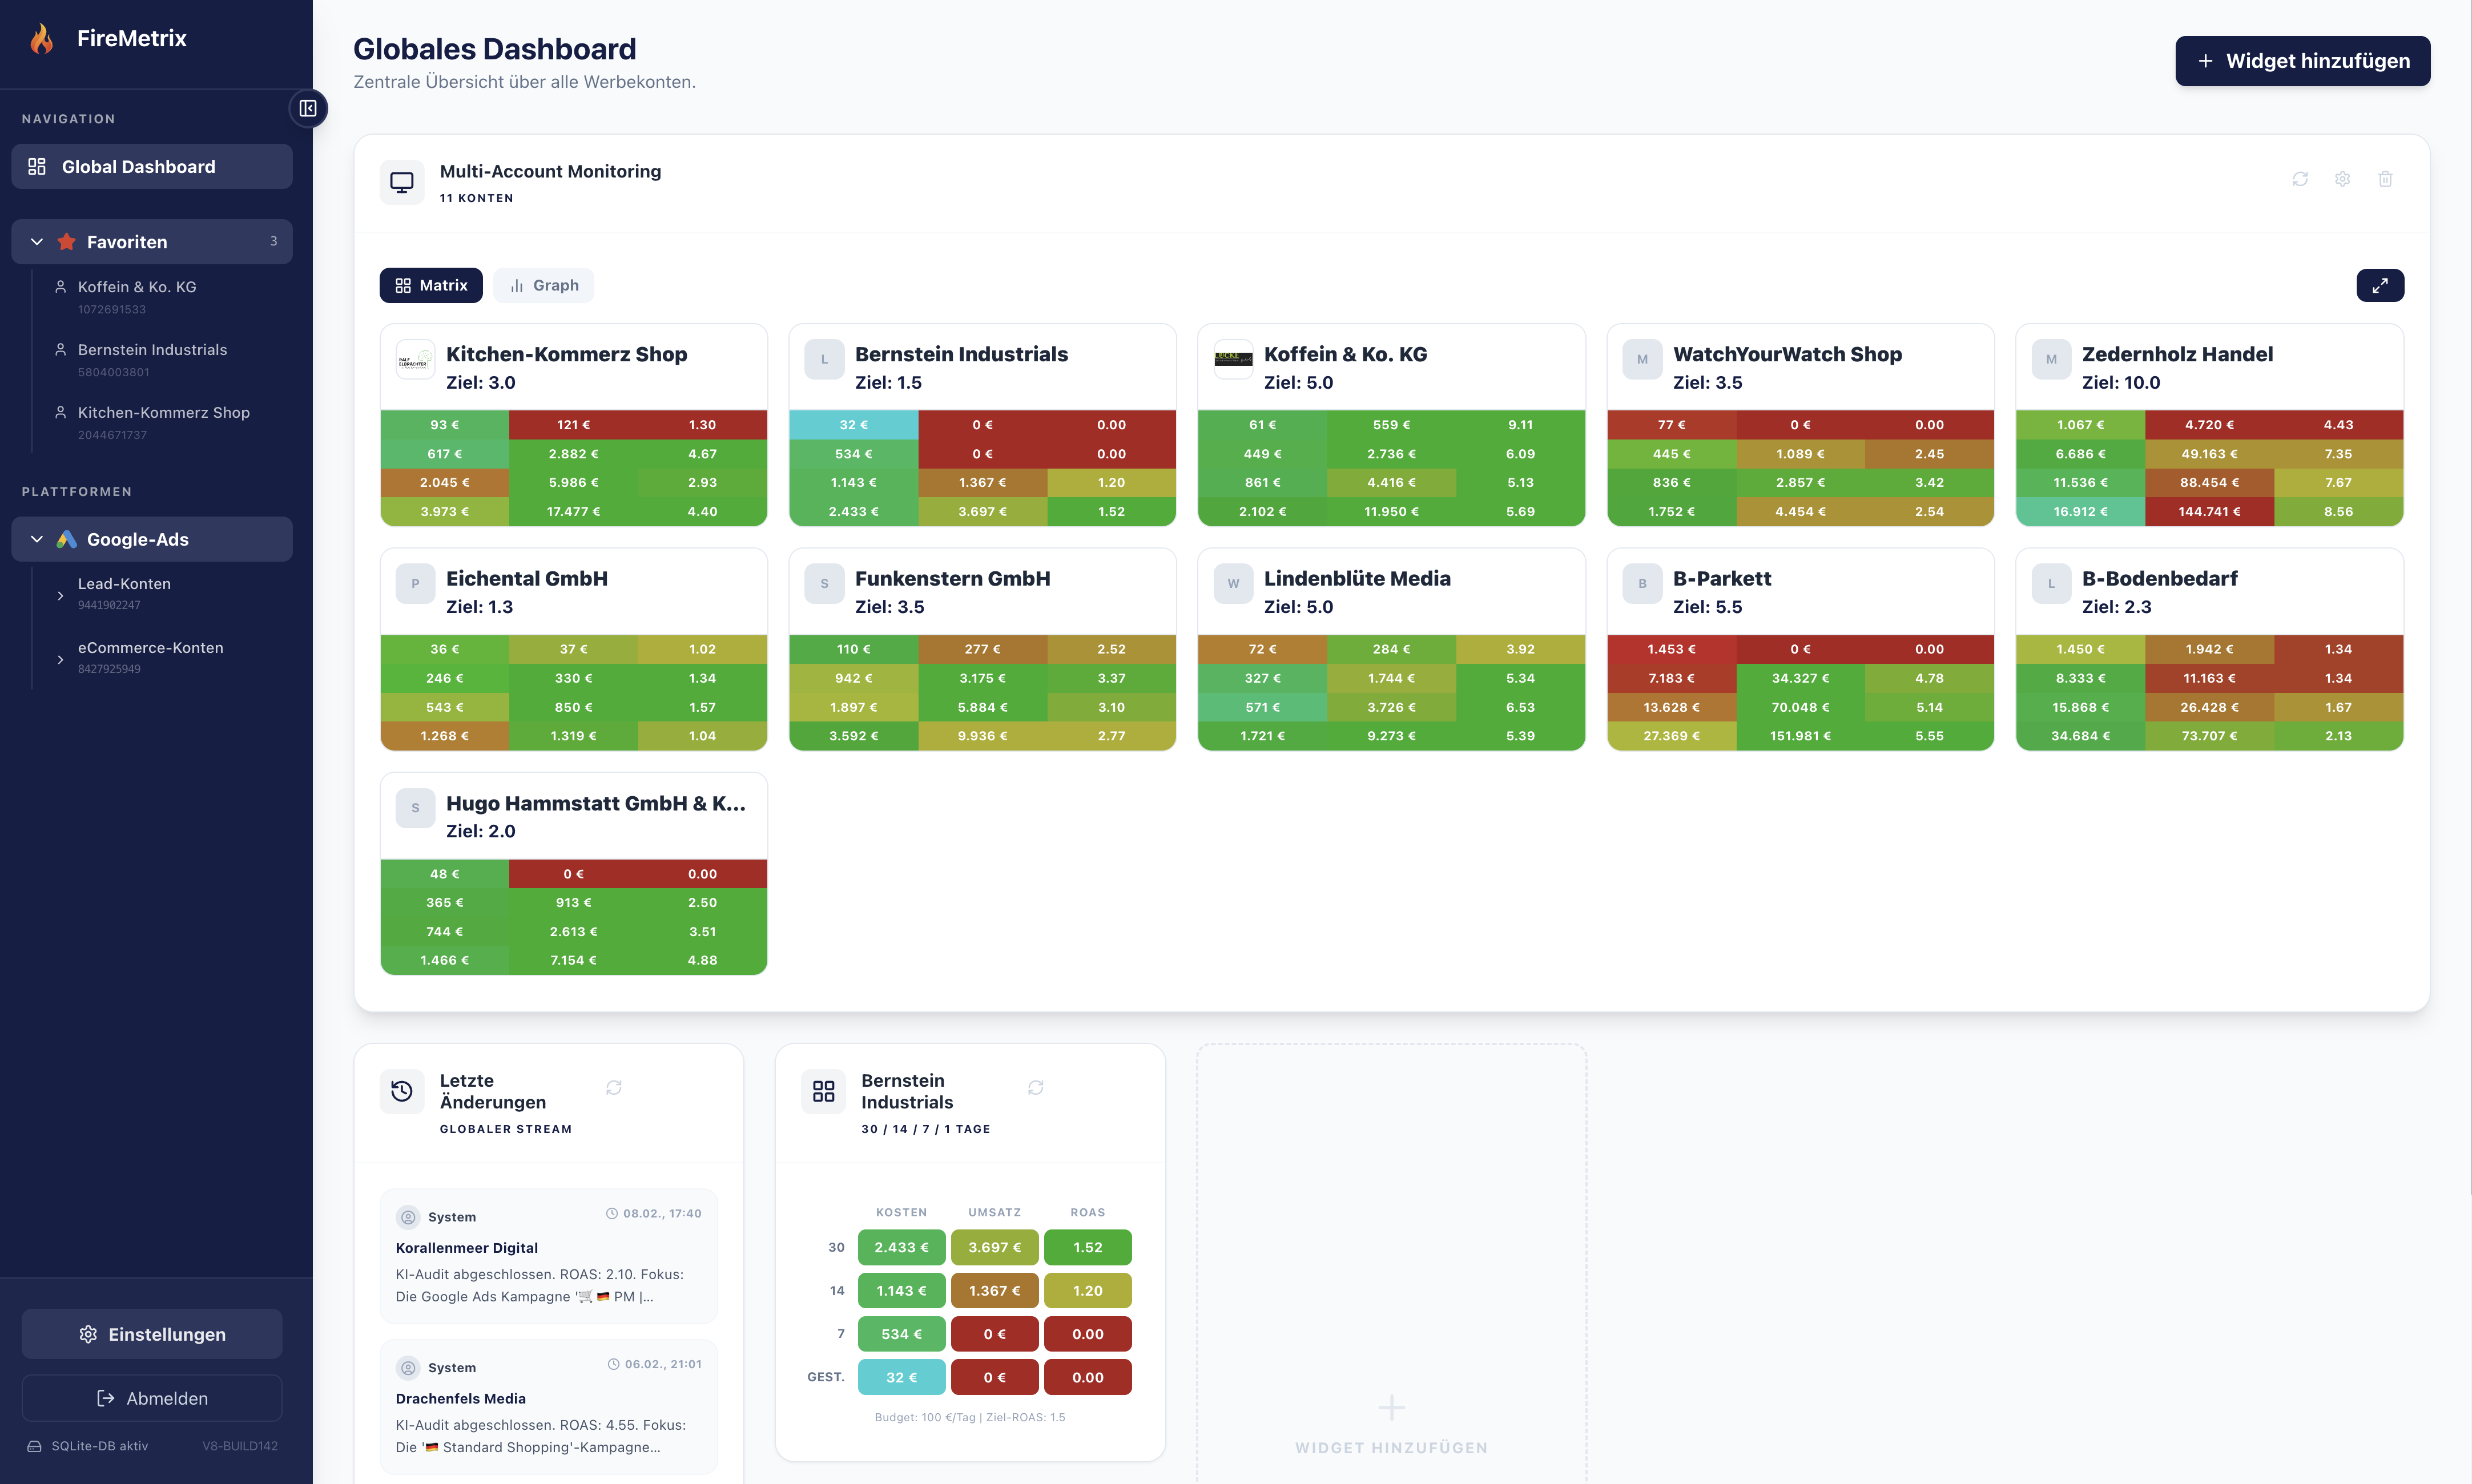The image size is (2472, 1484).
Task: Click Abmelden to log out
Action: 151,1398
